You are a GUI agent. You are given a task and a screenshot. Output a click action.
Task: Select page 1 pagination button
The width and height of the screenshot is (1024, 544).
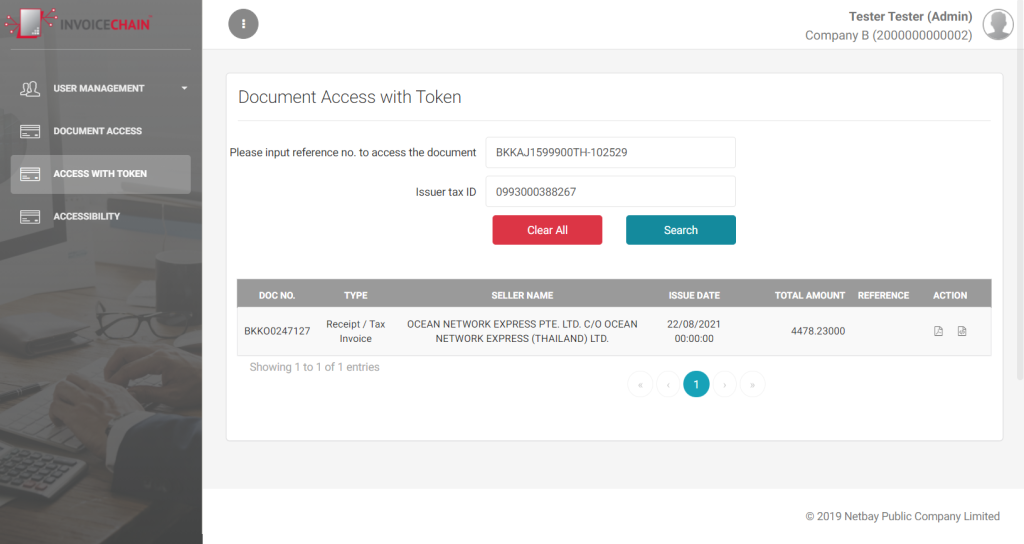(696, 385)
